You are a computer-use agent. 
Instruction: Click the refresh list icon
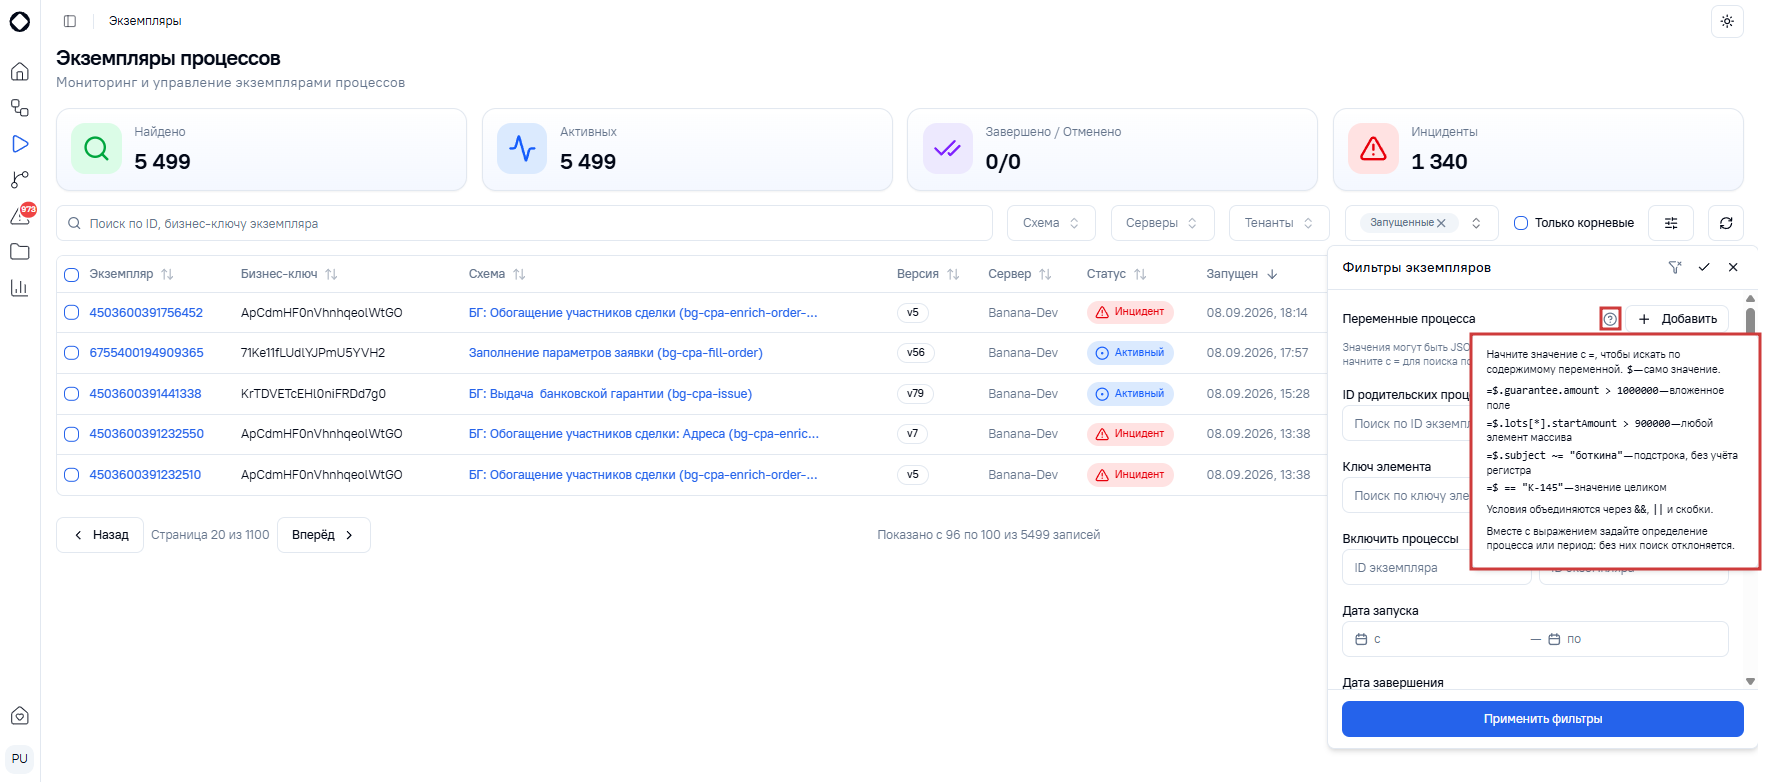point(1726,223)
